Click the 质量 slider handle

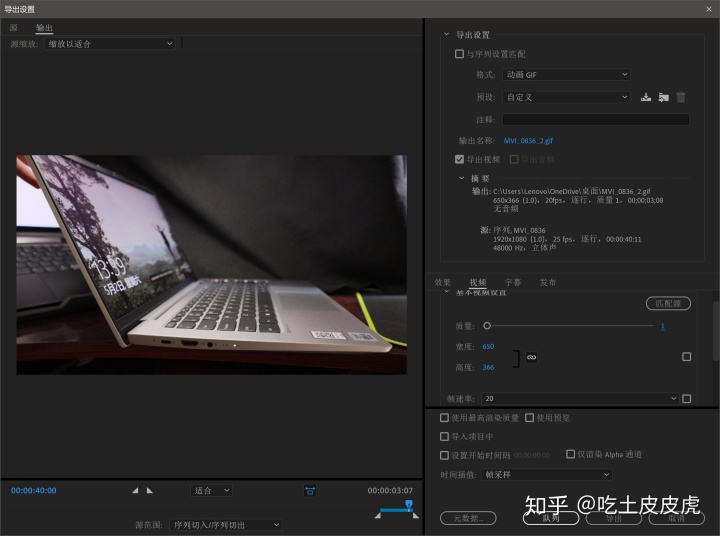(487, 326)
